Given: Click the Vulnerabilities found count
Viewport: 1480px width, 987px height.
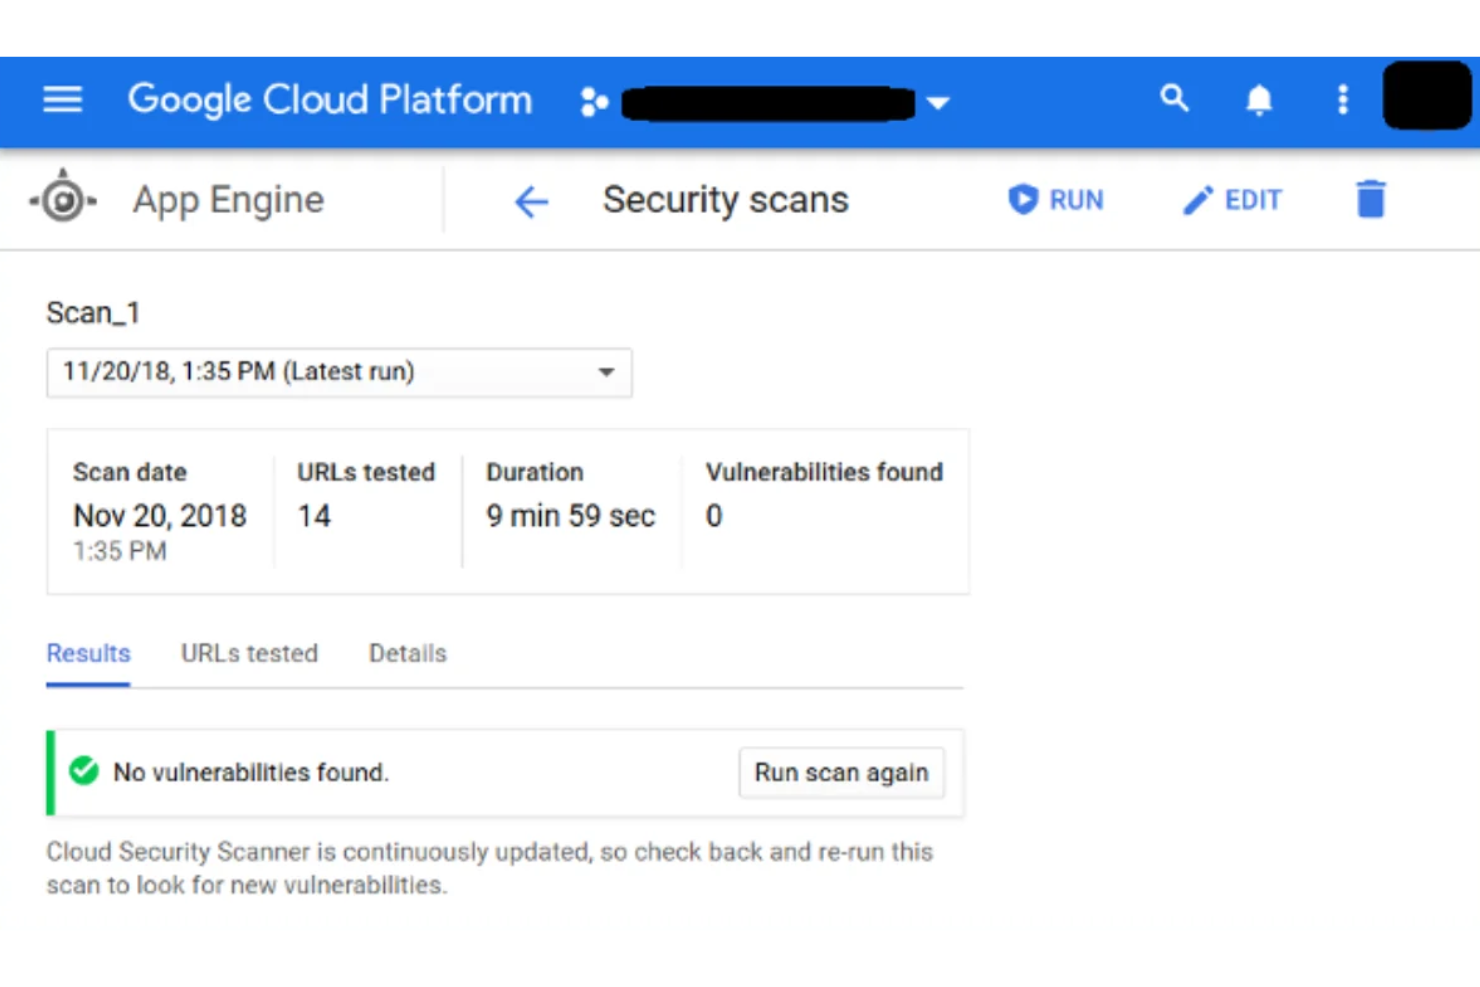Looking at the screenshot, I should [x=713, y=515].
